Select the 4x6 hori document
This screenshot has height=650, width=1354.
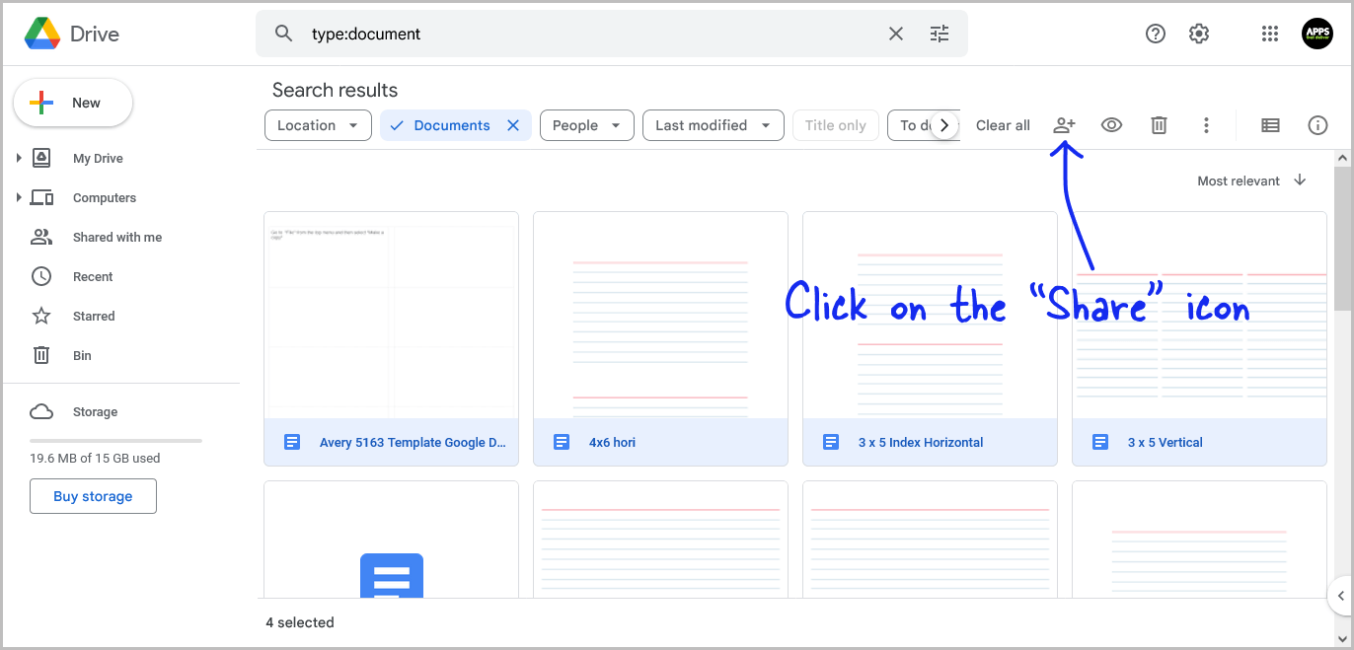[660, 338]
